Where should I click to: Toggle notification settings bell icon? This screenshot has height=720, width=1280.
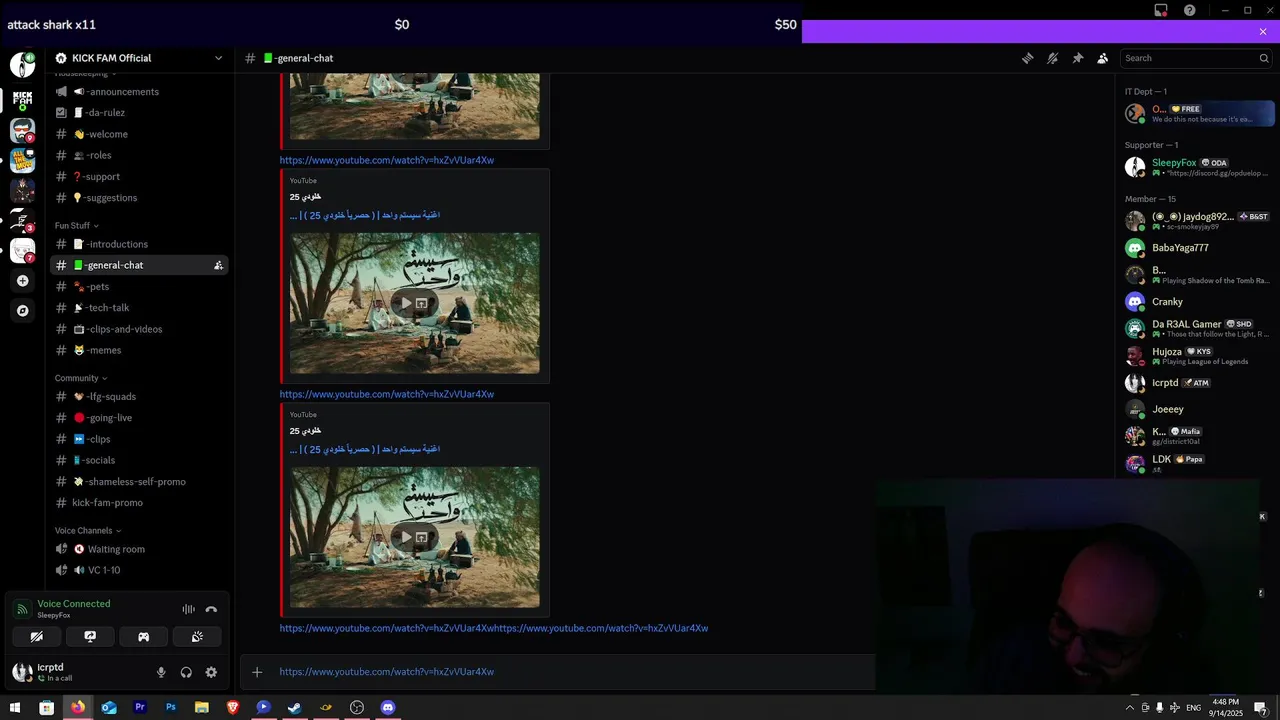[1052, 58]
